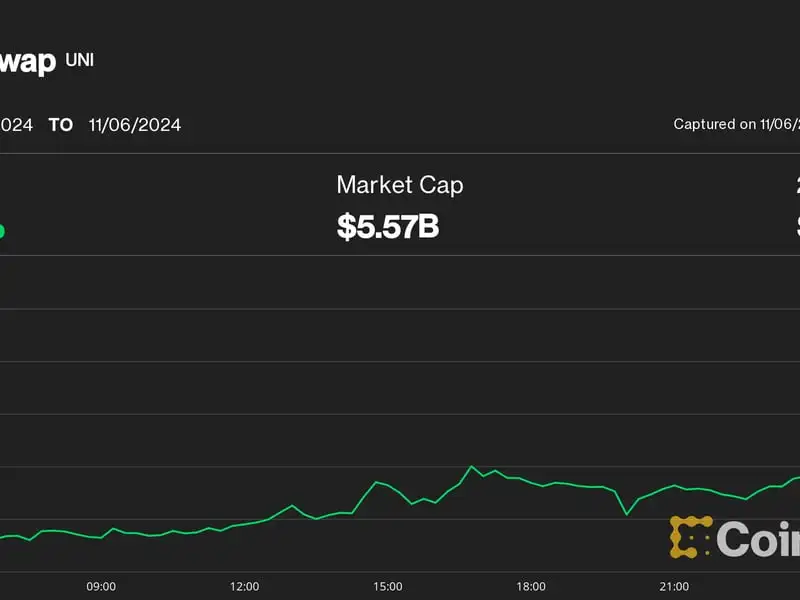
Task: Click the green dot indicator at left edge
Action: (x=1, y=231)
